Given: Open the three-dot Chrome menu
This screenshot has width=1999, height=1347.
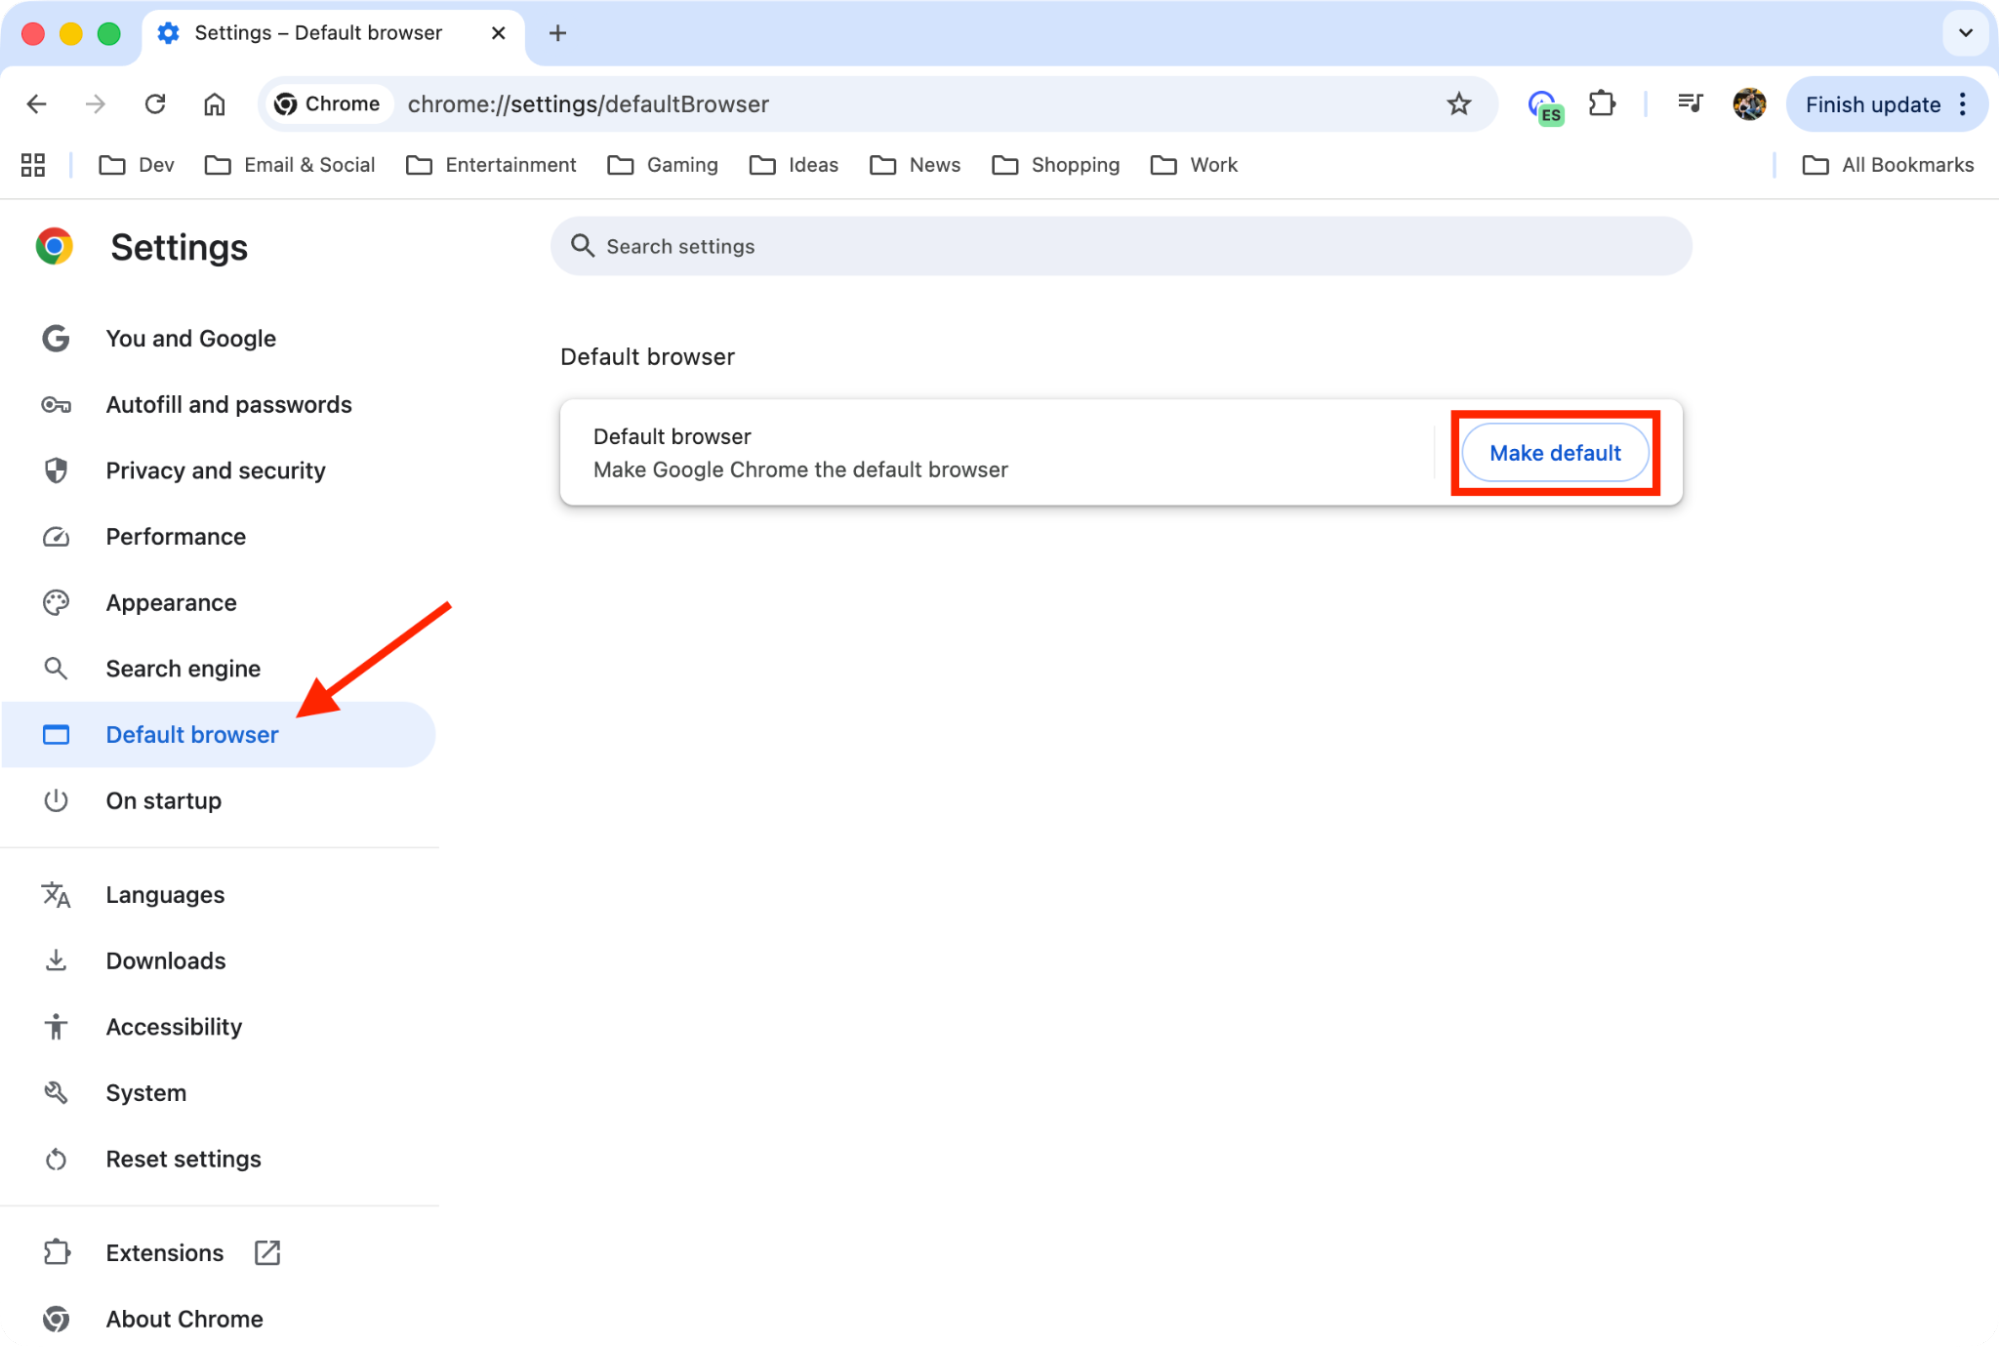Looking at the screenshot, I should (x=1961, y=104).
